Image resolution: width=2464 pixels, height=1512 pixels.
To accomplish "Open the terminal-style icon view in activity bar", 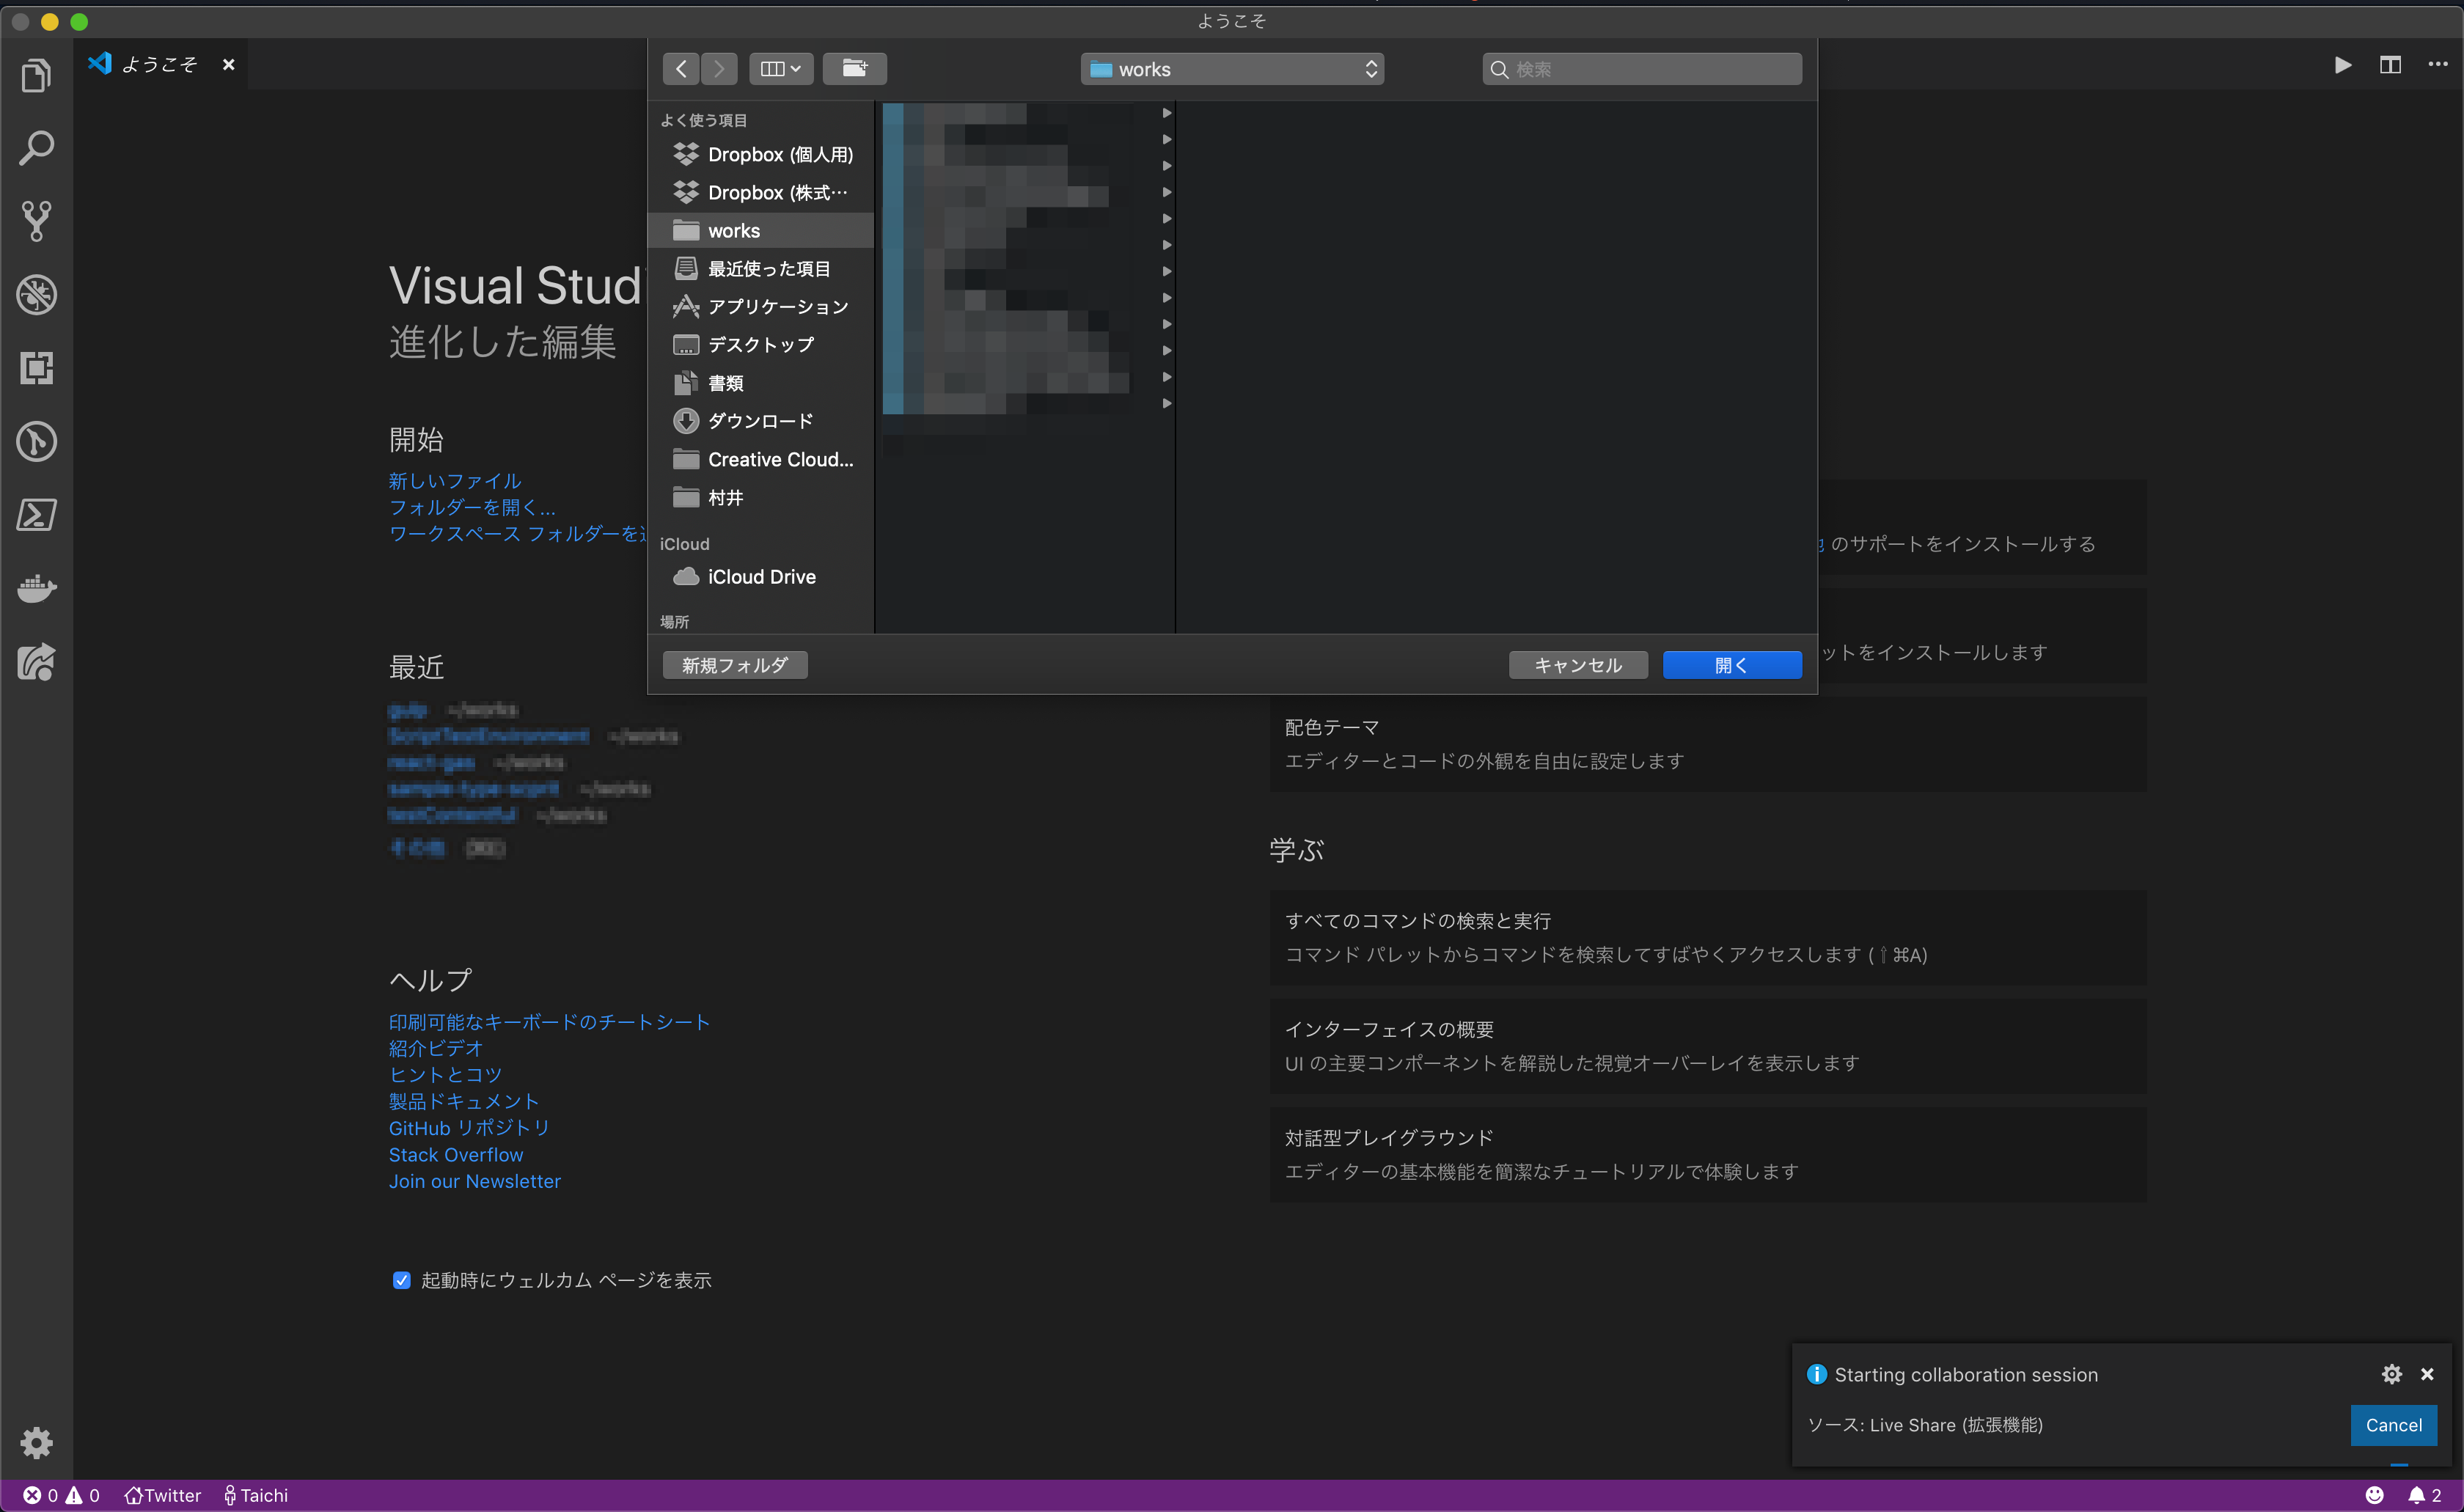I will pyautogui.click(x=36, y=514).
